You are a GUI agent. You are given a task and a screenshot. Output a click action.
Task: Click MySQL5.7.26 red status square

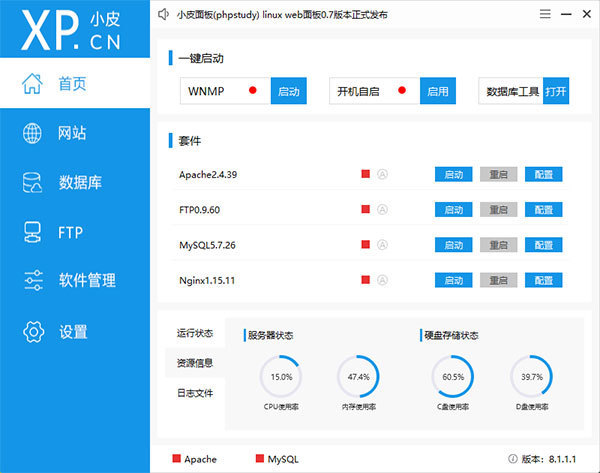366,244
